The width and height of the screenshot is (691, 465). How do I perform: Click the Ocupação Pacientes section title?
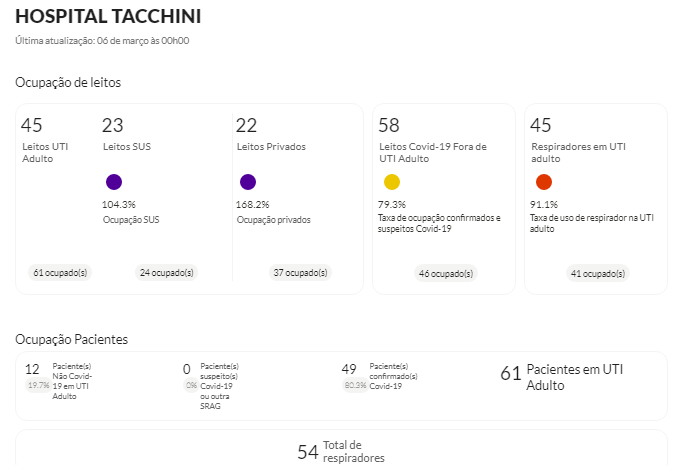click(x=71, y=339)
